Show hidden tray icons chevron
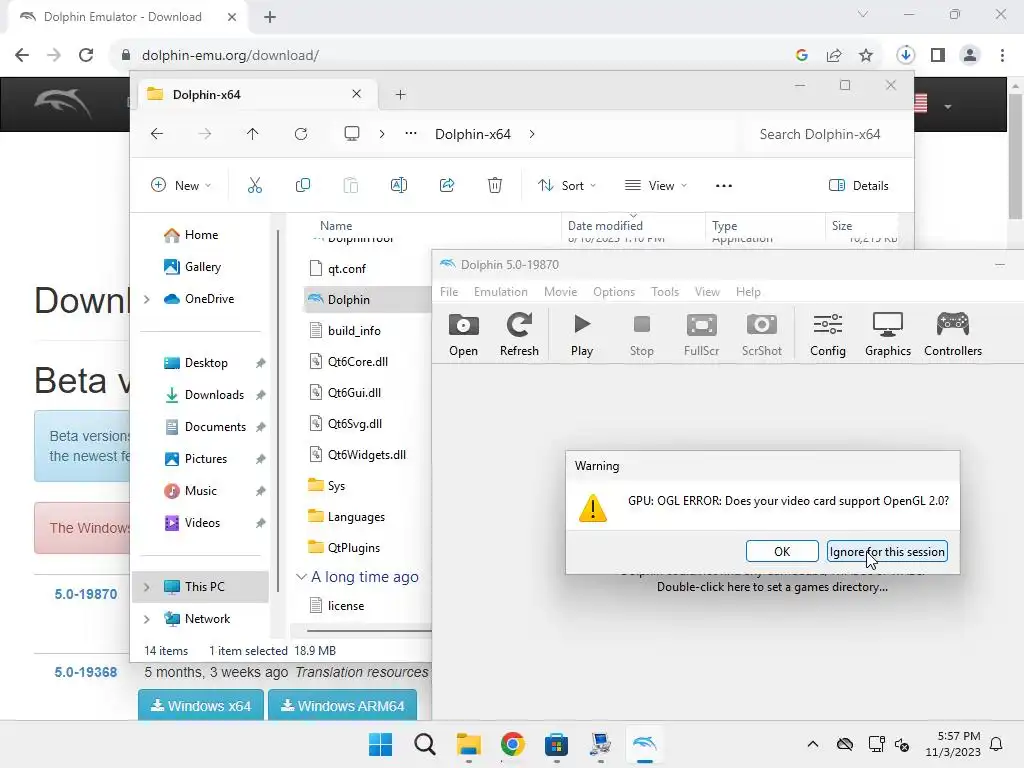The height and width of the screenshot is (768, 1024). 812,744
